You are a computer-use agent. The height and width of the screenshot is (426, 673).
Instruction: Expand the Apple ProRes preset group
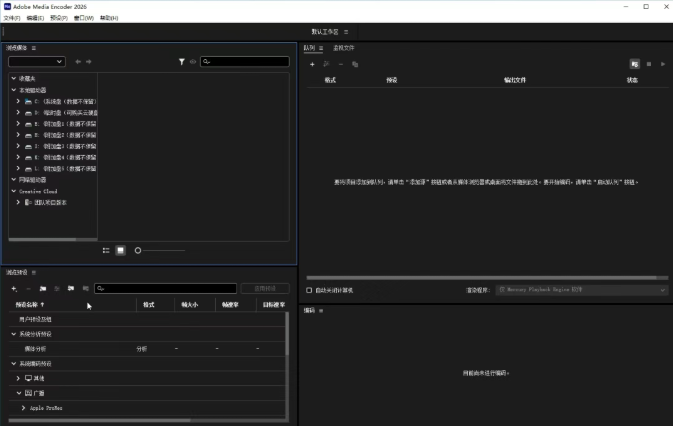click(23, 408)
